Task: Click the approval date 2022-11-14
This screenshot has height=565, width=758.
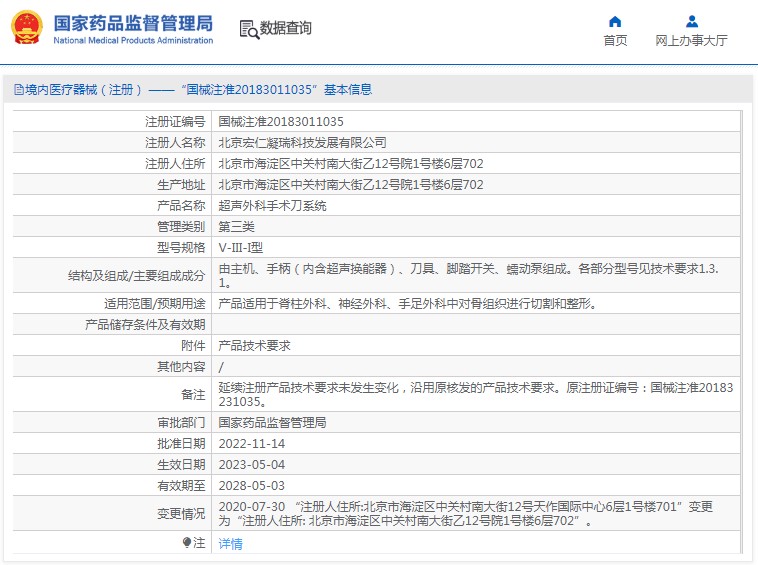Action: (252, 443)
